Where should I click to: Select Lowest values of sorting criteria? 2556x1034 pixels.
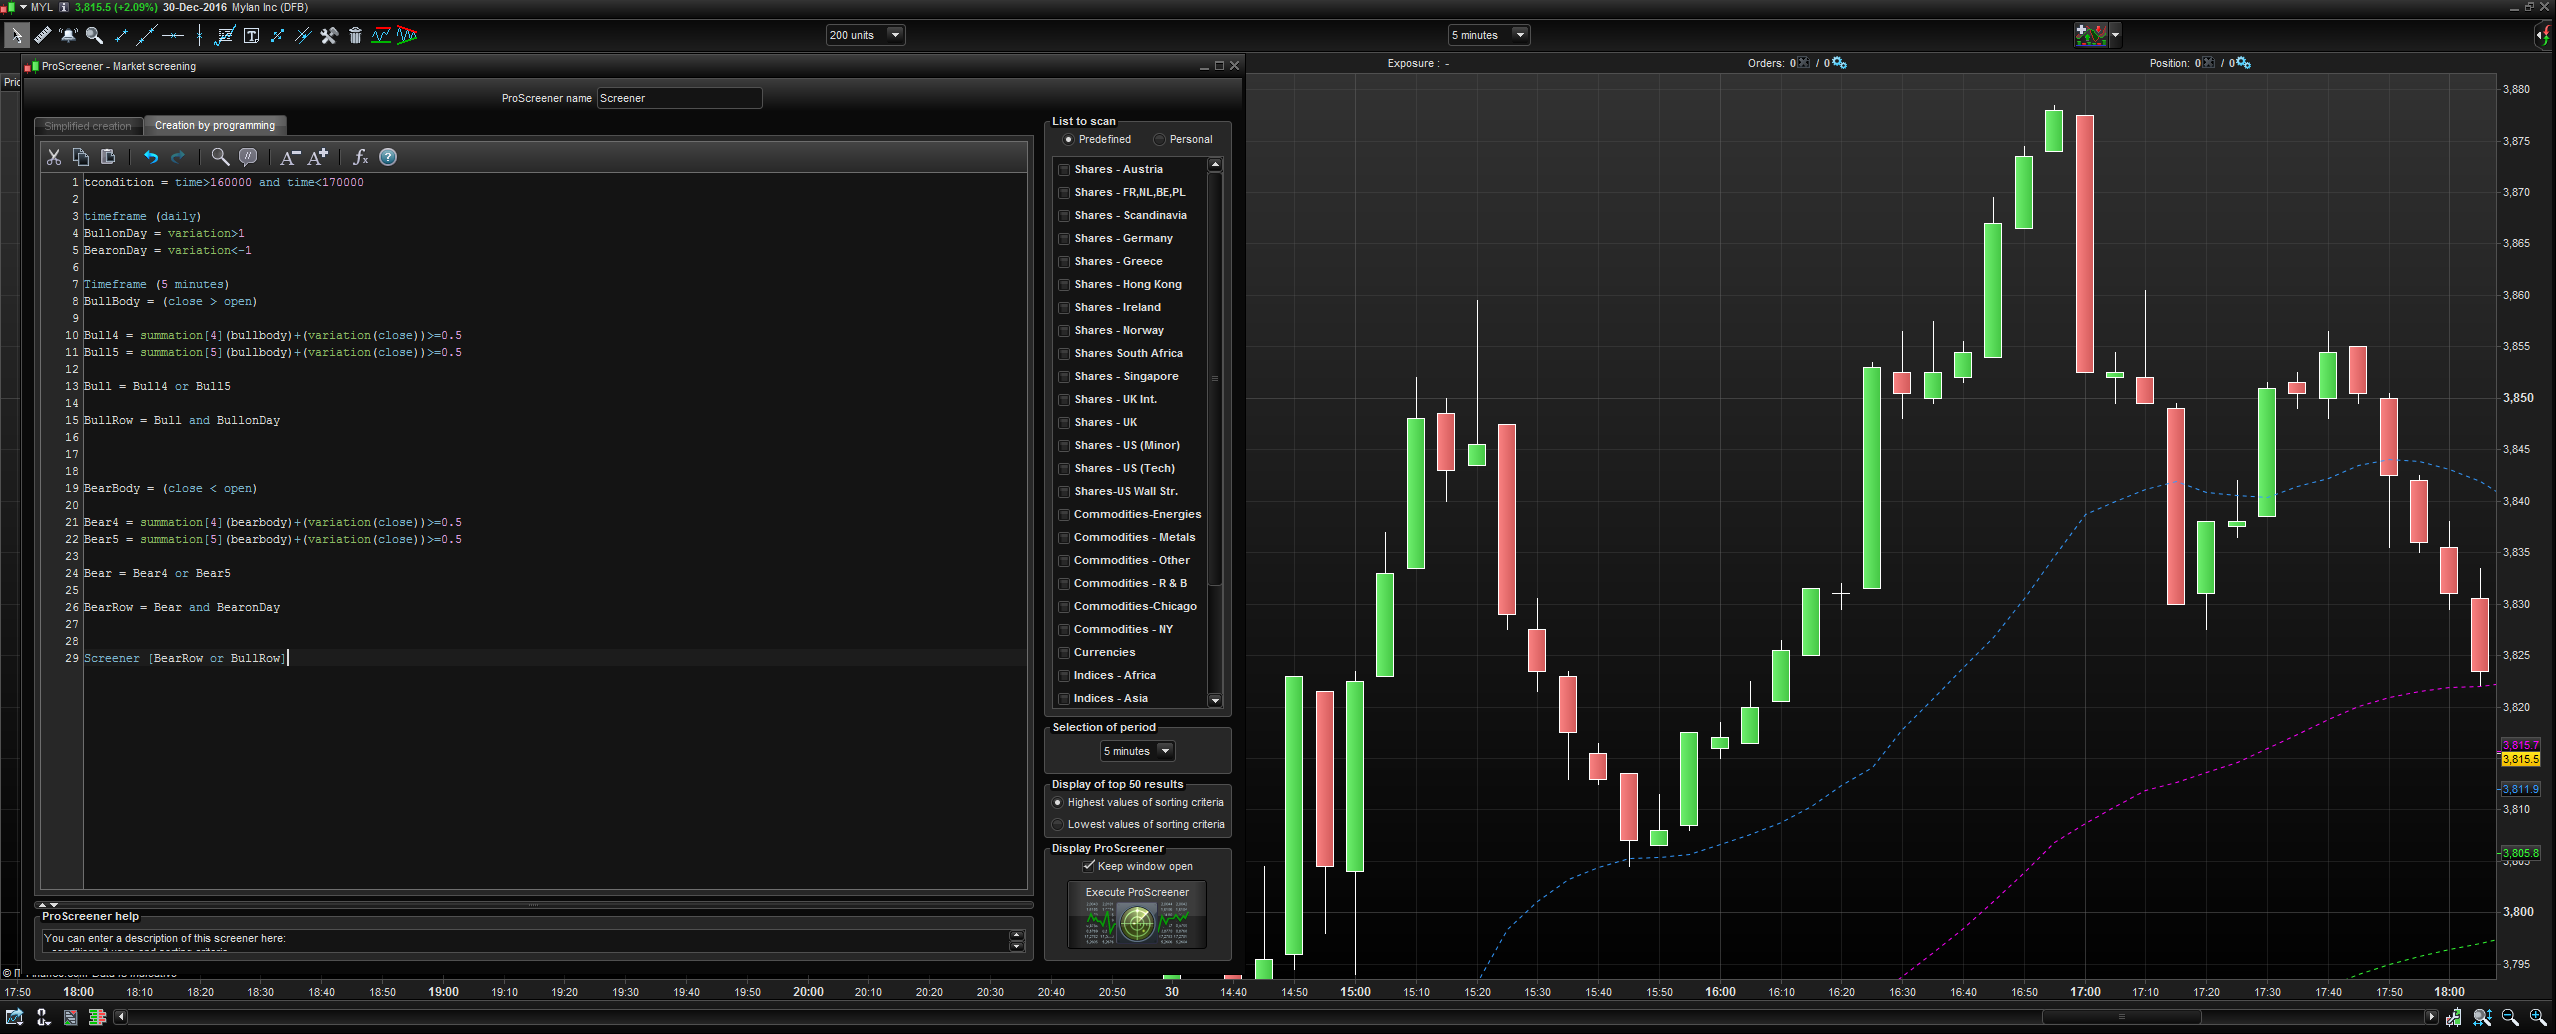click(x=1057, y=824)
